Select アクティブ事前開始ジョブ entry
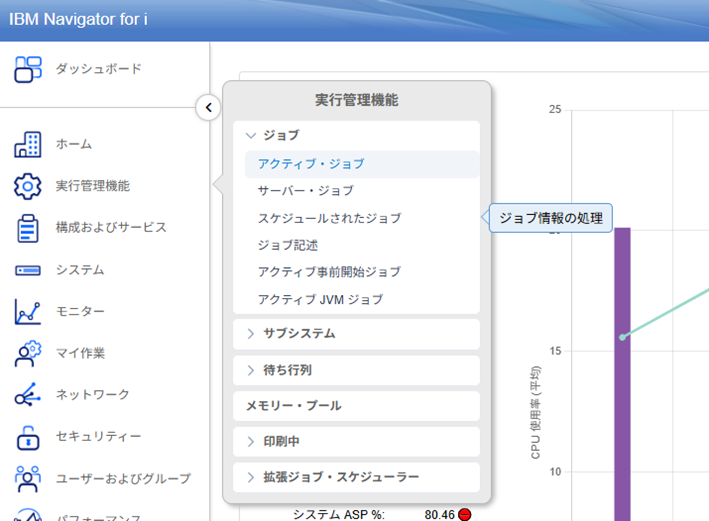Viewport: 709px width, 521px height. [330, 272]
